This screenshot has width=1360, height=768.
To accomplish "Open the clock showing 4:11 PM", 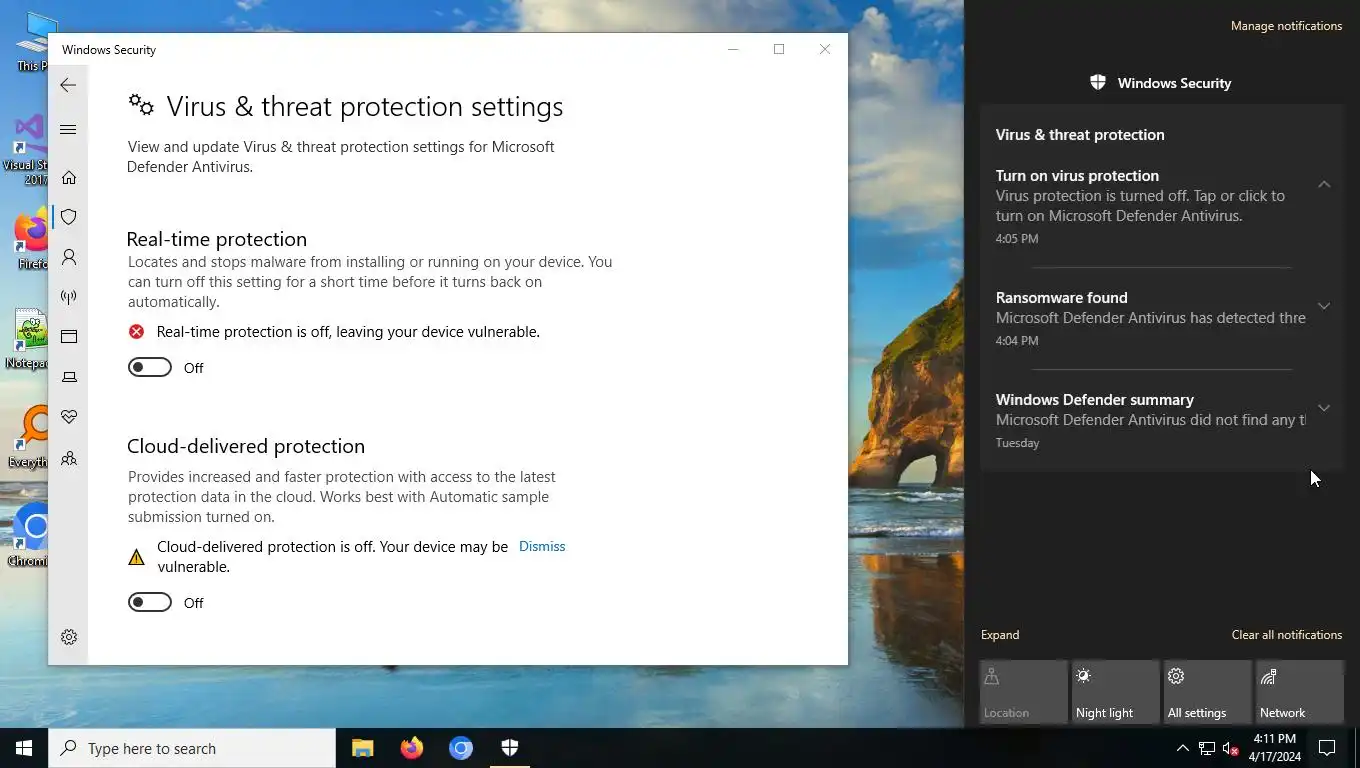I will pyautogui.click(x=1274, y=748).
